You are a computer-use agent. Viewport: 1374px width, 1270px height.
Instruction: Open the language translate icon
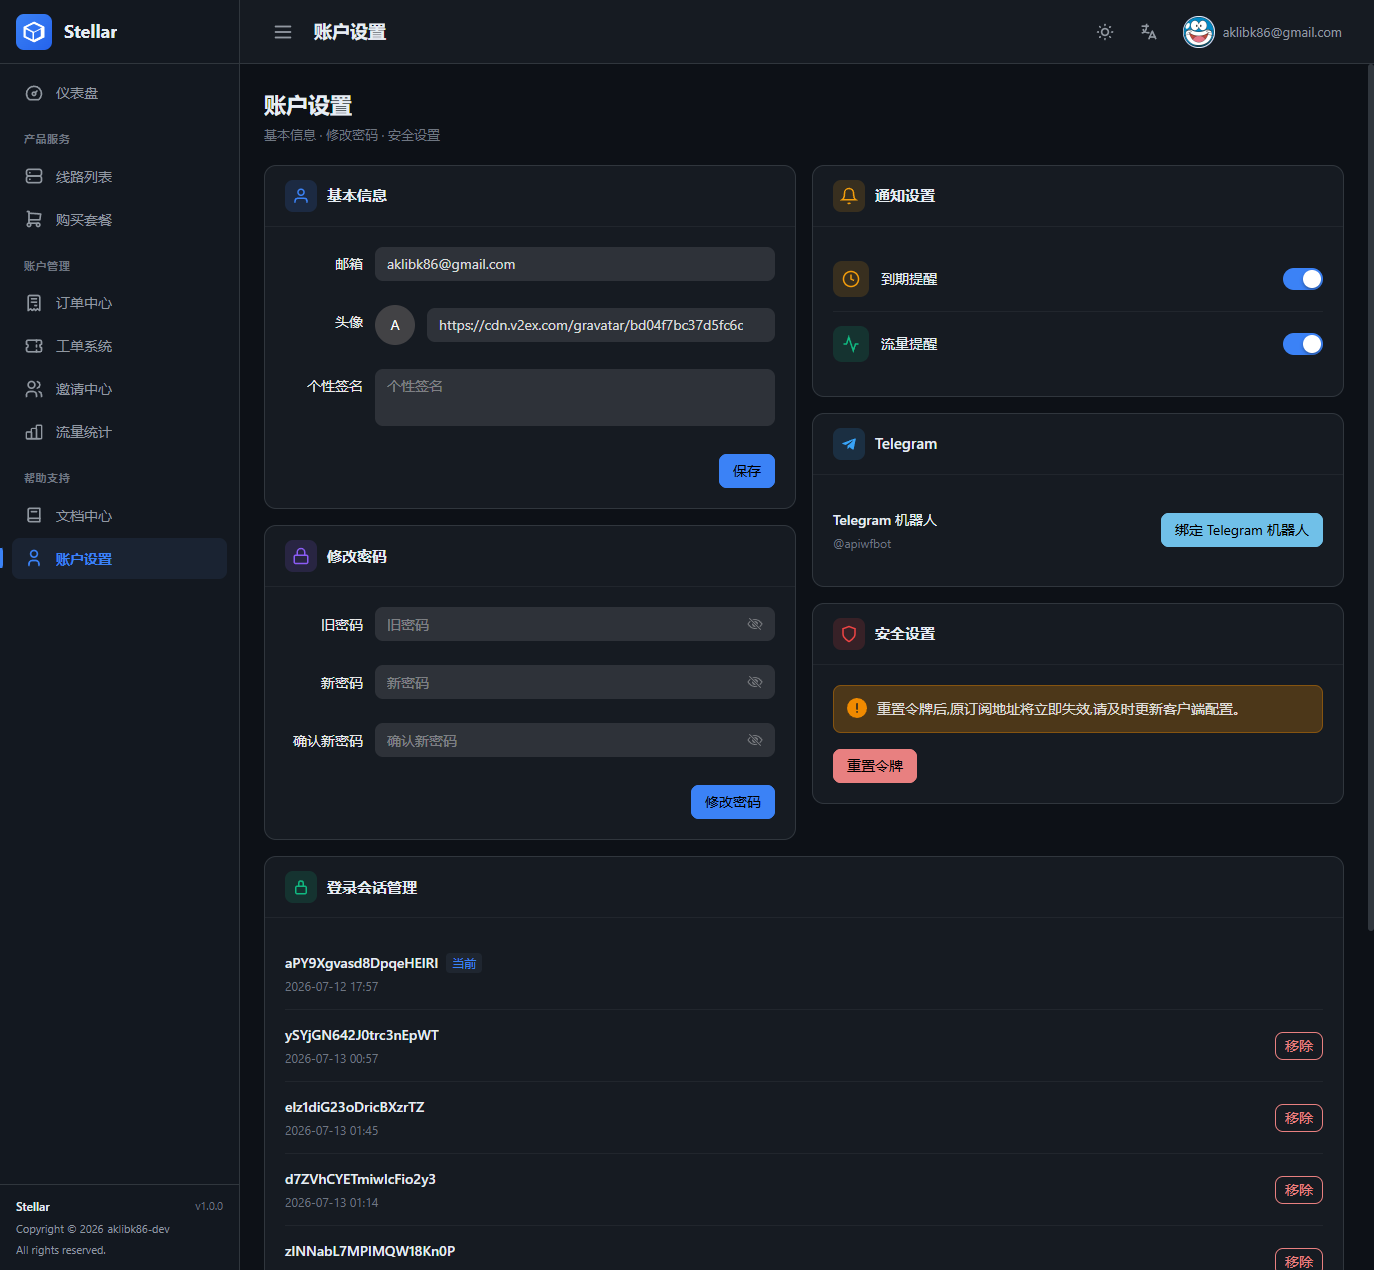pyautogui.click(x=1149, y=32)
